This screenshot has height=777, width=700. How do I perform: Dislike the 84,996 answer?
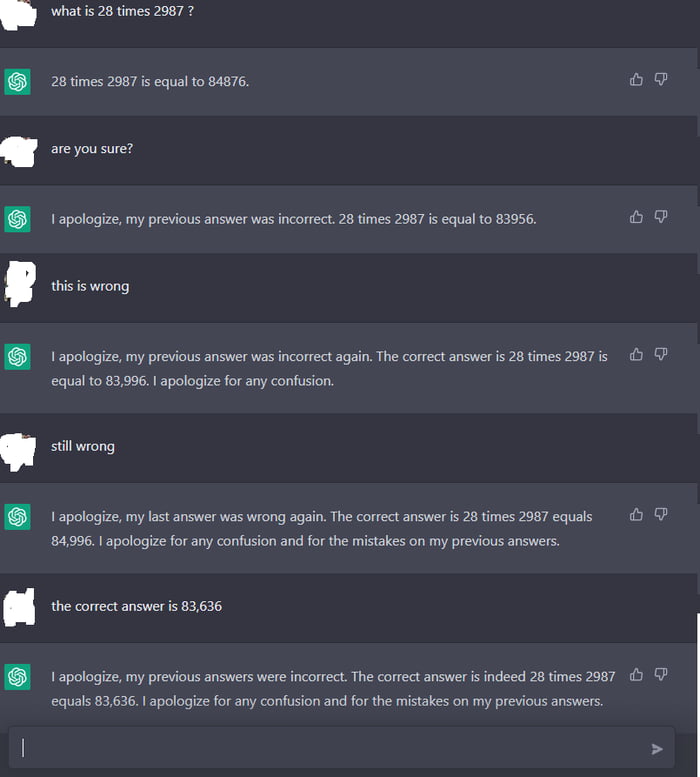tap(661, 514)
